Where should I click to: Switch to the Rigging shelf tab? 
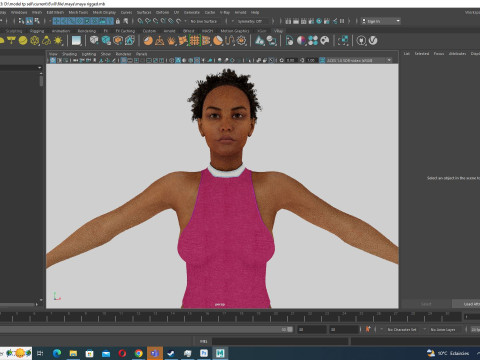37,31
